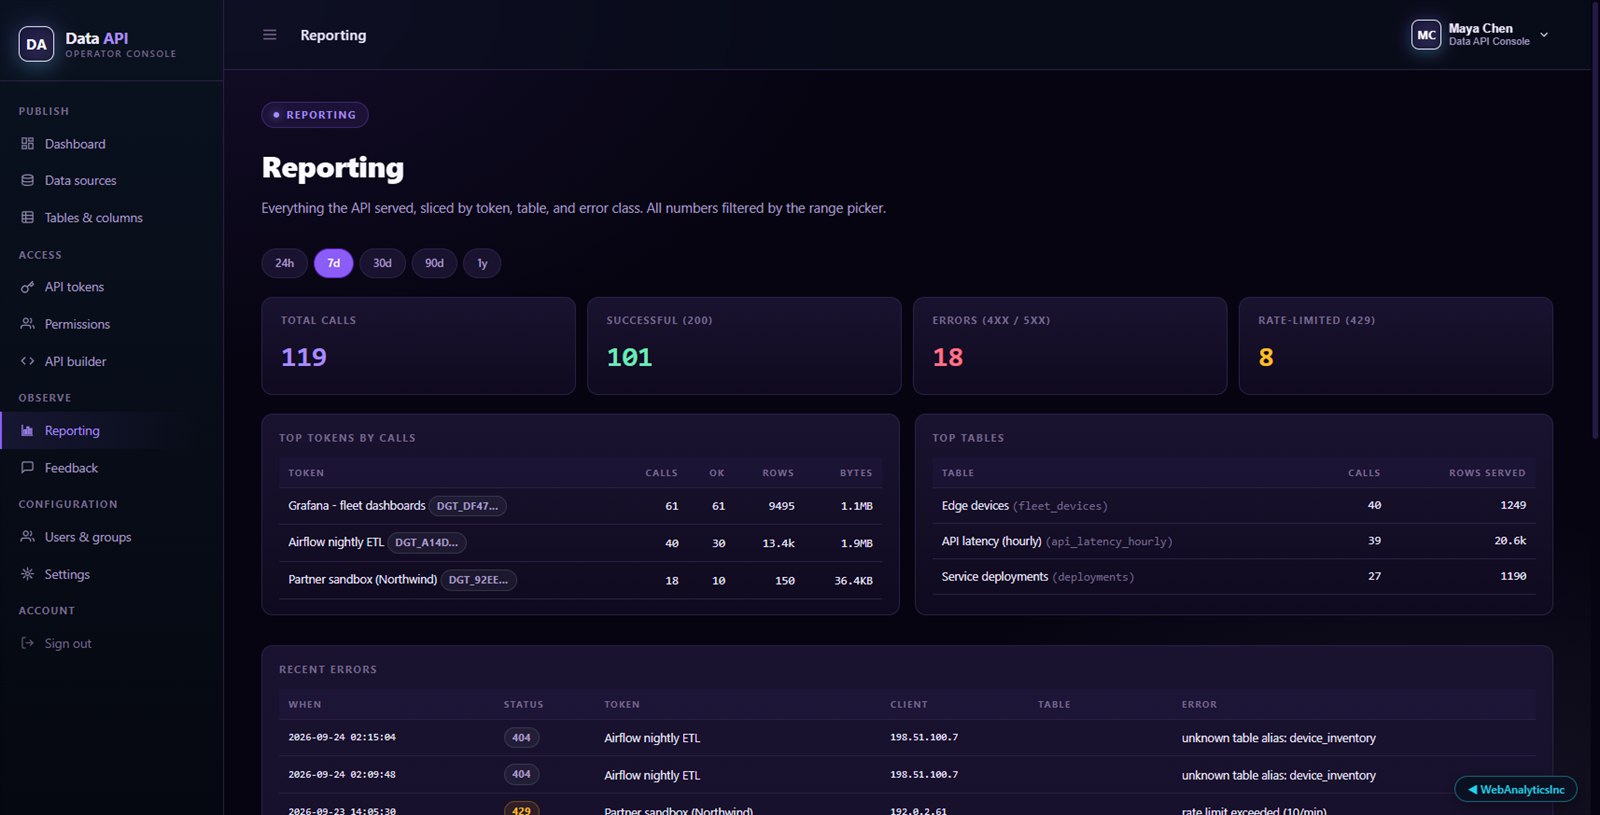Click the Sign out arrow icon
Screen dimensions: 1600x815
pos(27,644)
